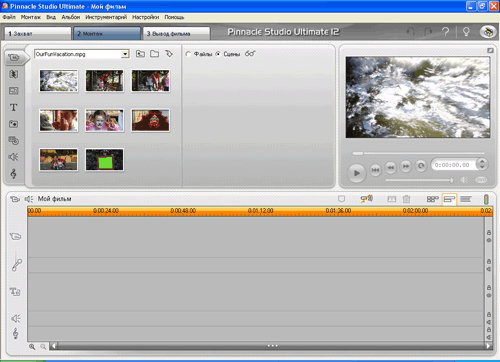Open the Альбом menu
The image size is (500, 362).
pyautogui.click(x=71, y=17)
